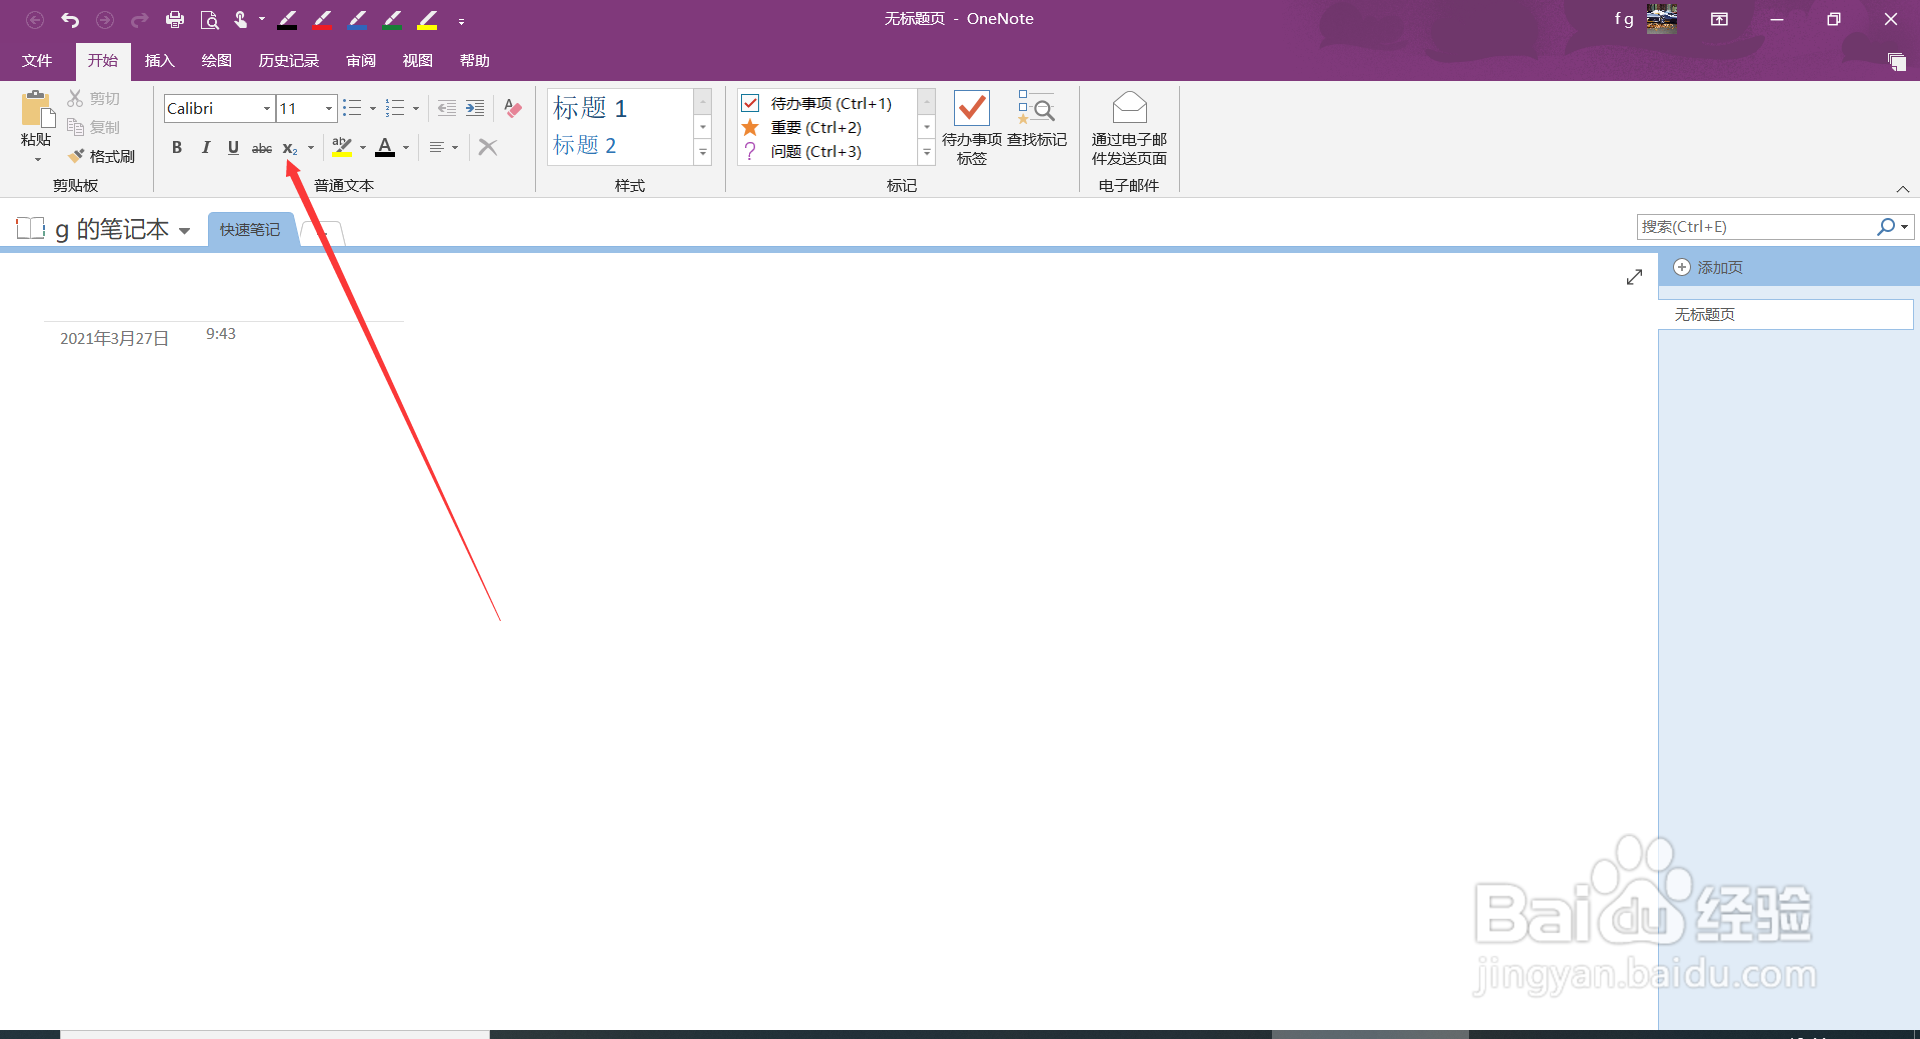This screenshot has width=1920, height=1039.
Task: Toggle subscript x₂ formatting
Action: coord(290,148)
